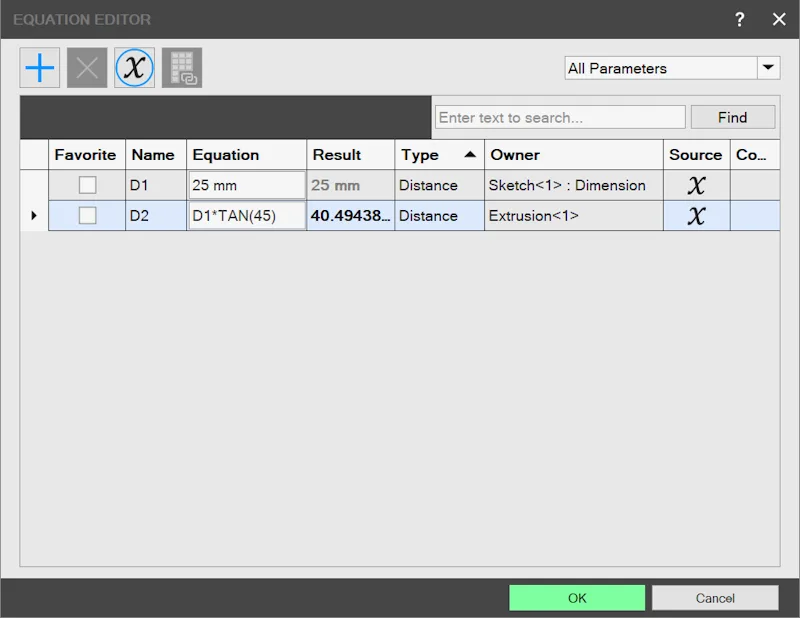
Task: Select the D2 name cell
Action: click(156, 216)
